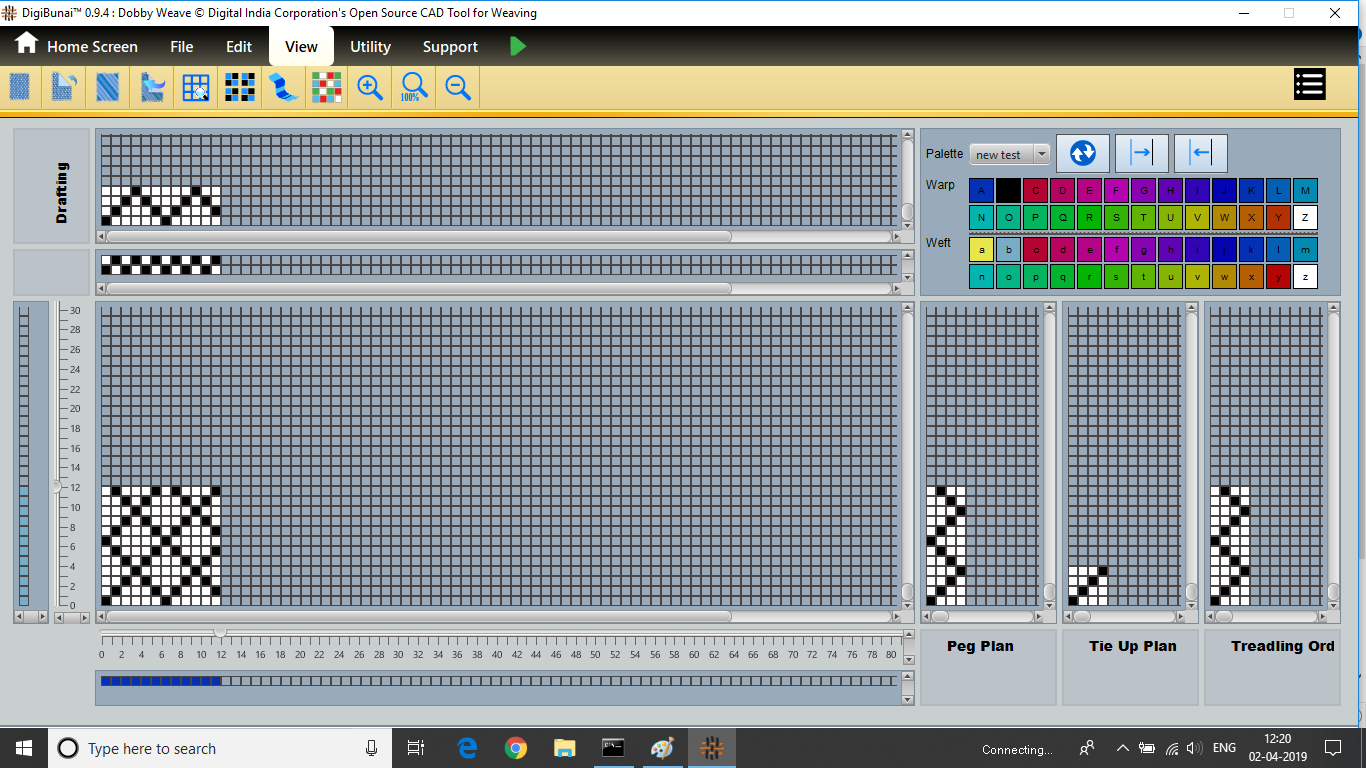Reset zoom with the 100% magnifier

coord(414,88)
